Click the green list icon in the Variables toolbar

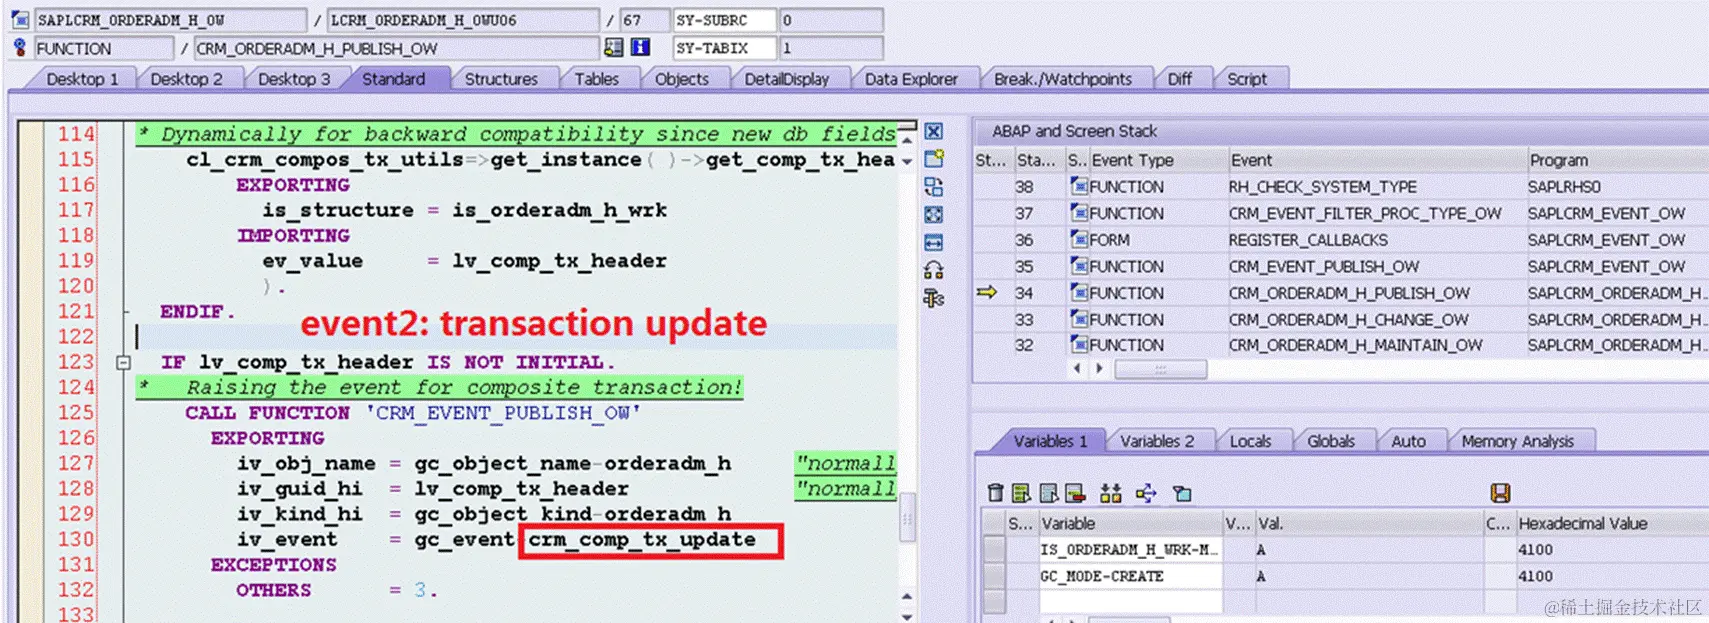pyautogui.click(x=1021, y=492)
